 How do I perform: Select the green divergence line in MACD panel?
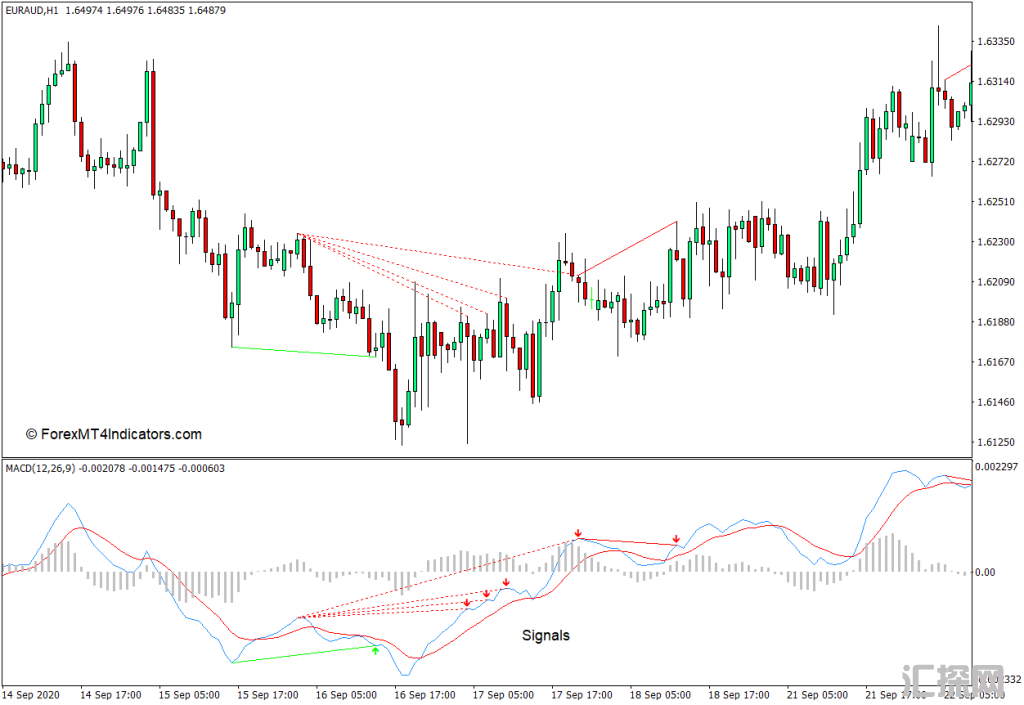click(304, 655)
